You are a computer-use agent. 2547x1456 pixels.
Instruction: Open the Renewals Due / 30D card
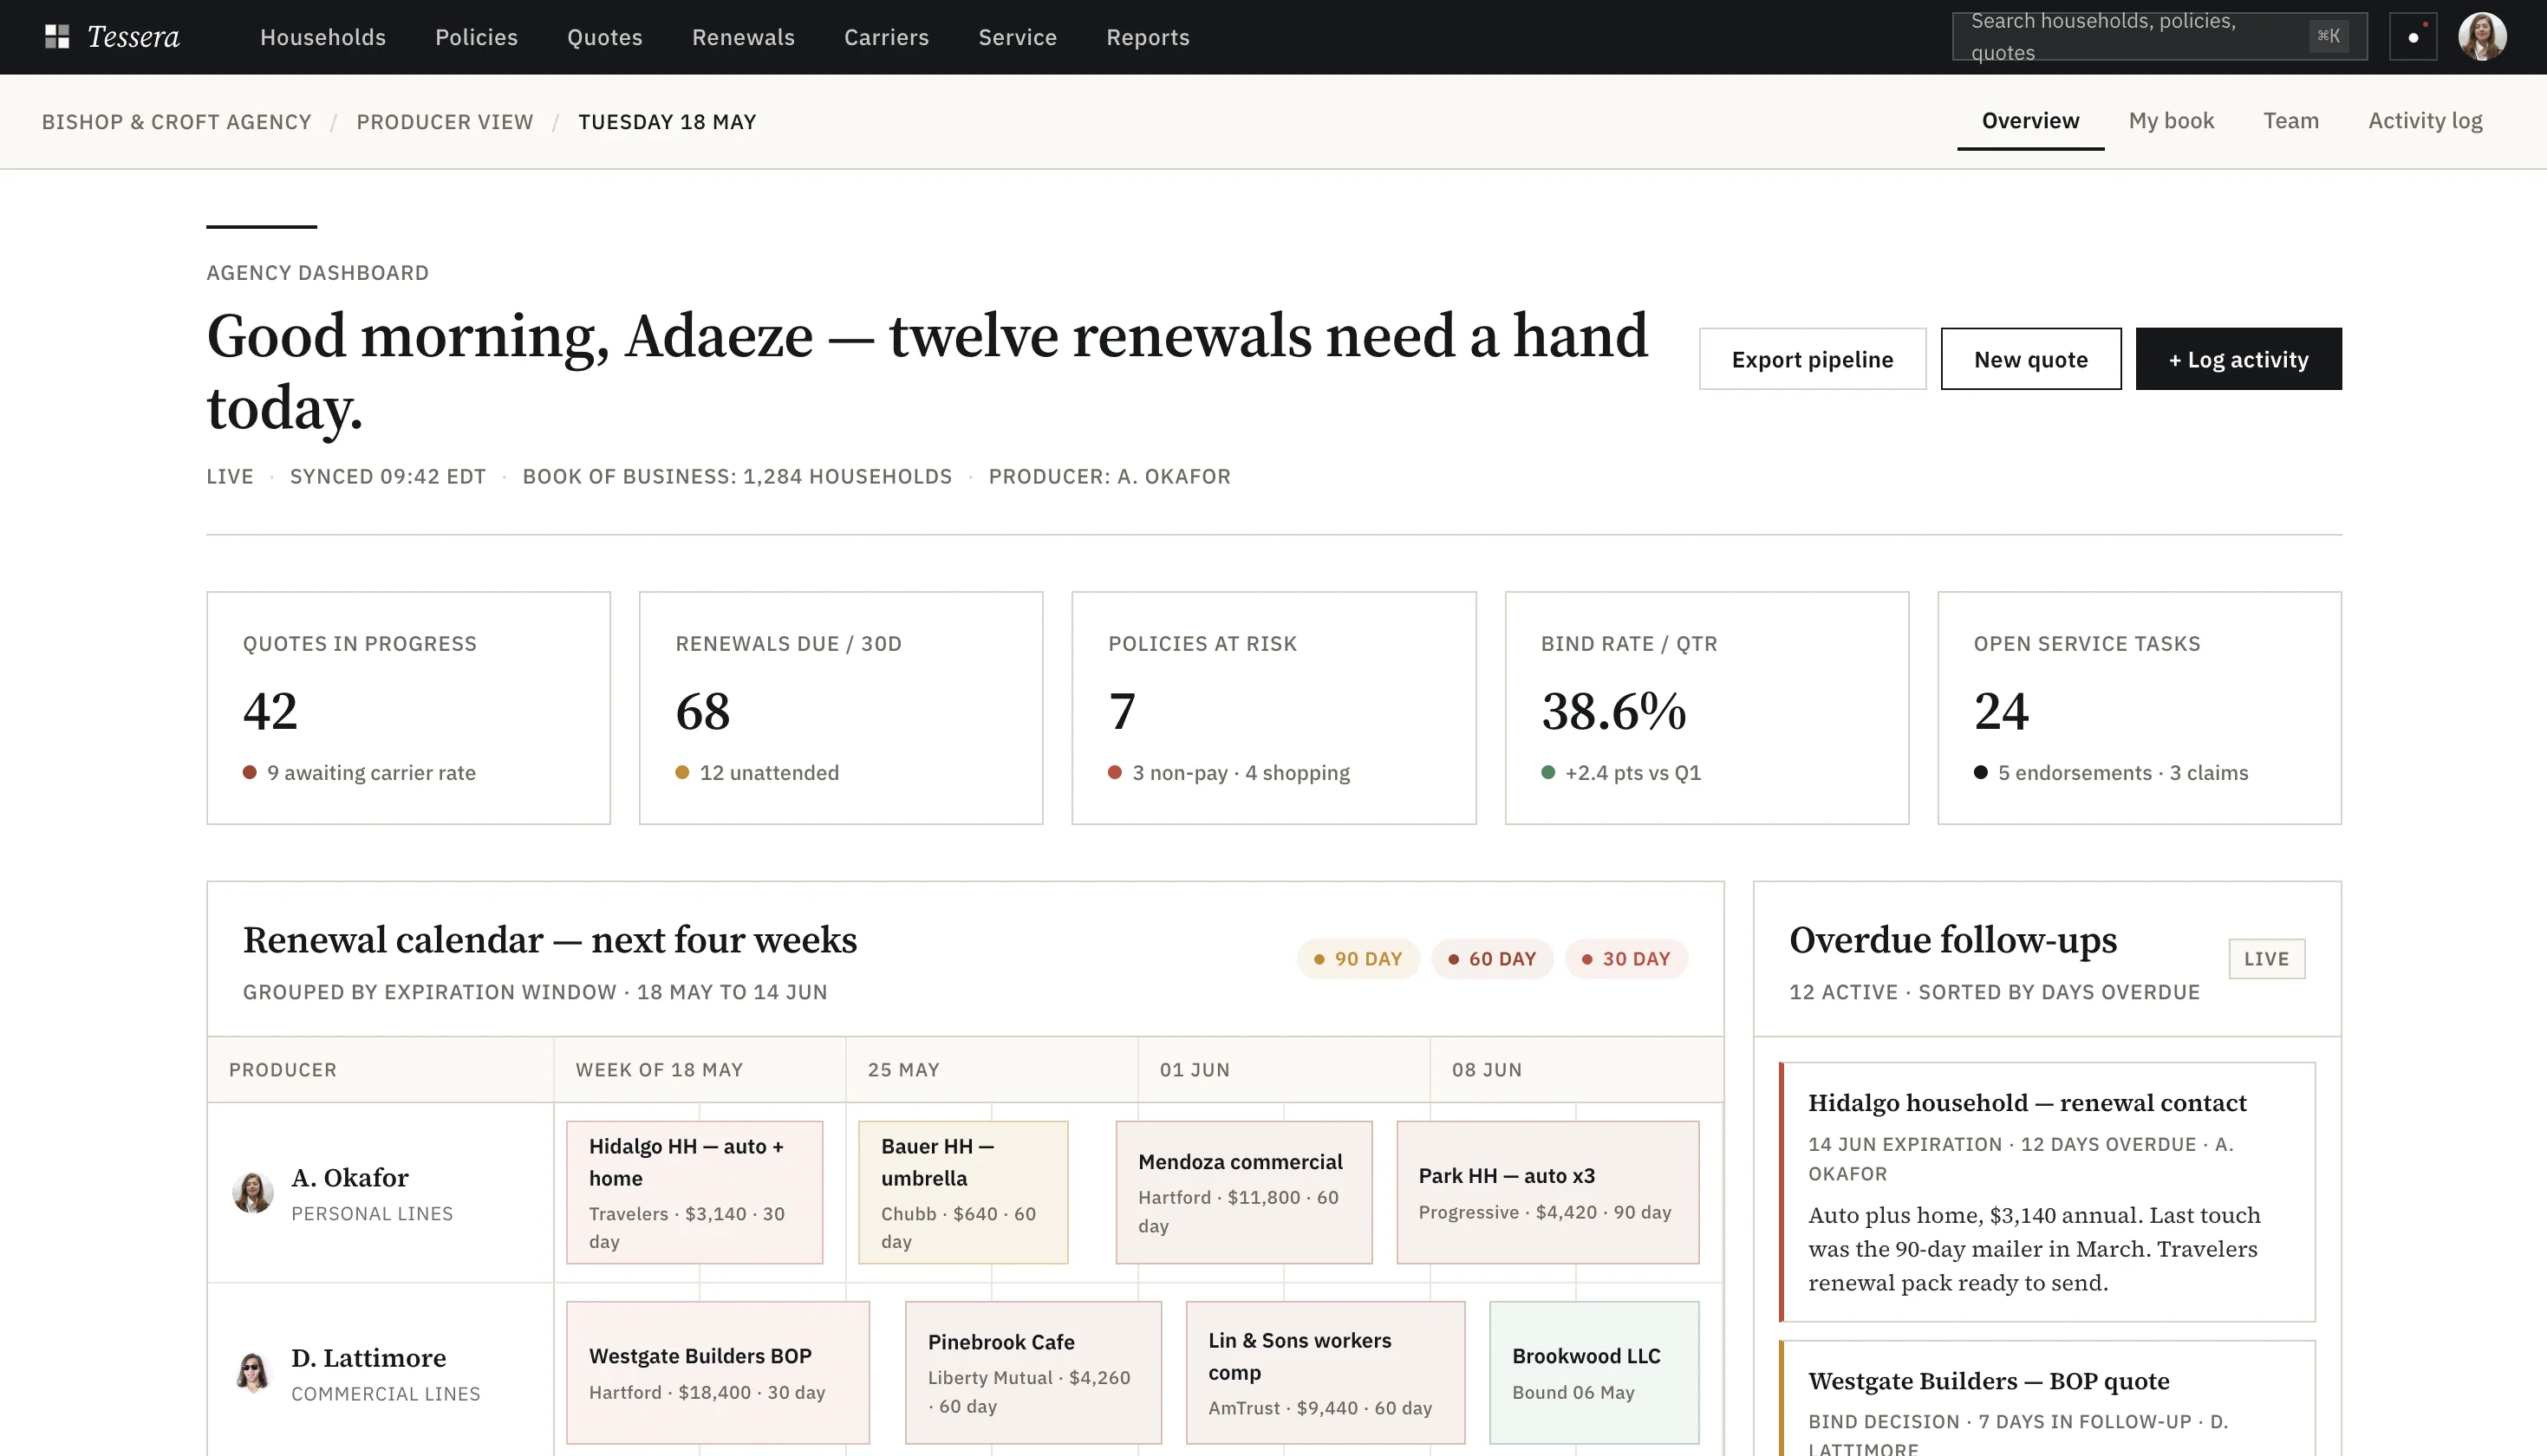841,708
